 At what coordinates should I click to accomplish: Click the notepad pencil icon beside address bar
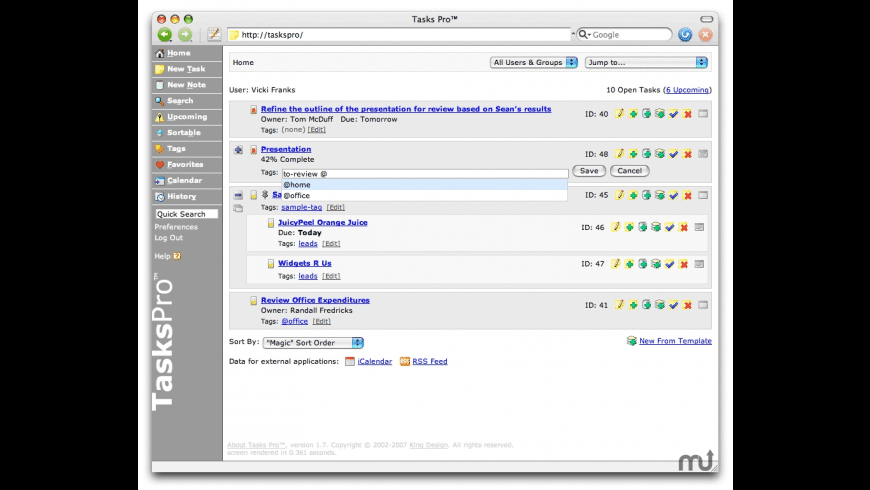[x=214, y=34]
